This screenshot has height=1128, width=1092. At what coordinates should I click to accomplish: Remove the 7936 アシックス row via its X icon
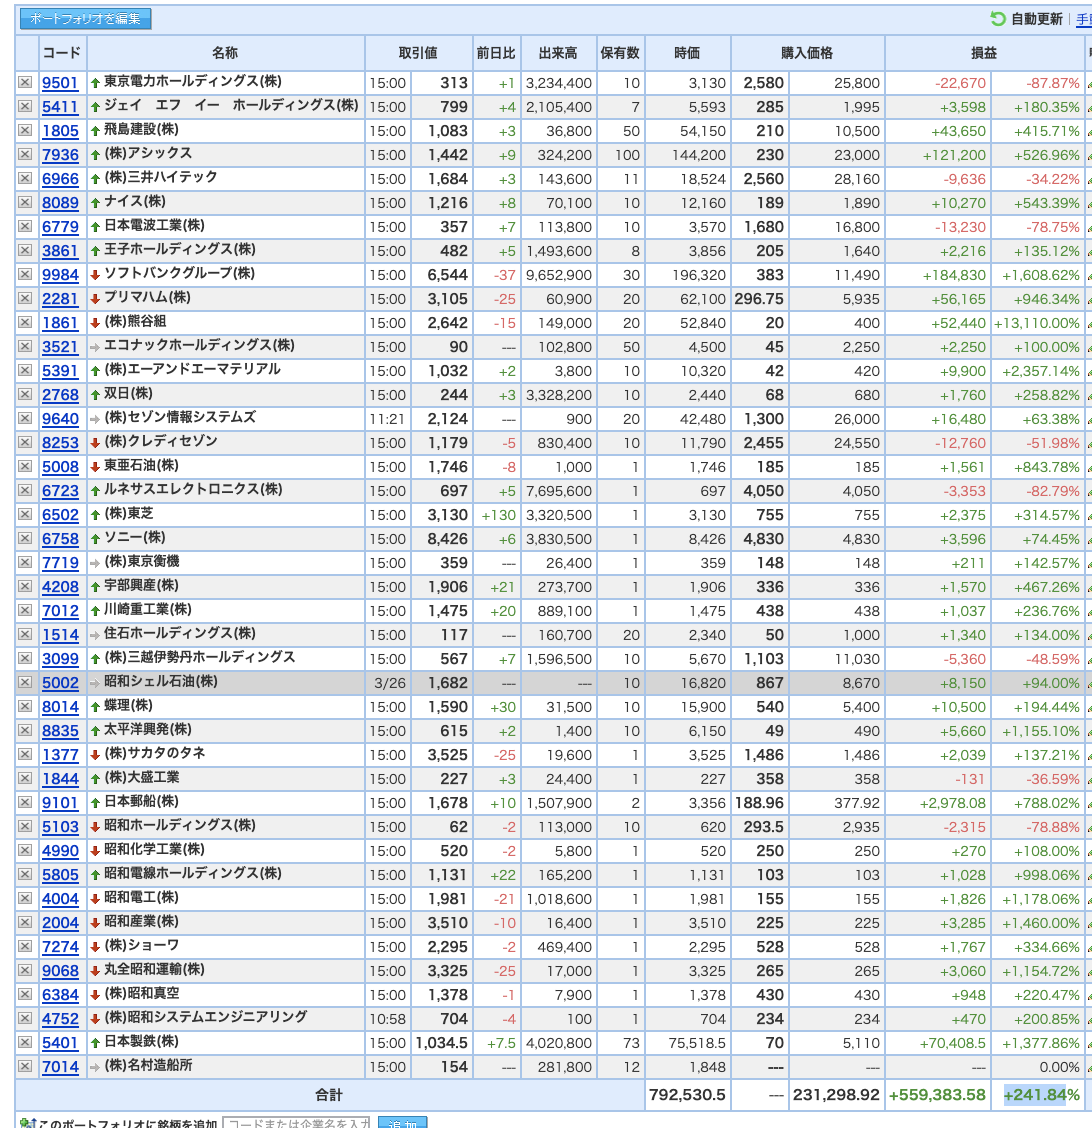pos(25,155)
